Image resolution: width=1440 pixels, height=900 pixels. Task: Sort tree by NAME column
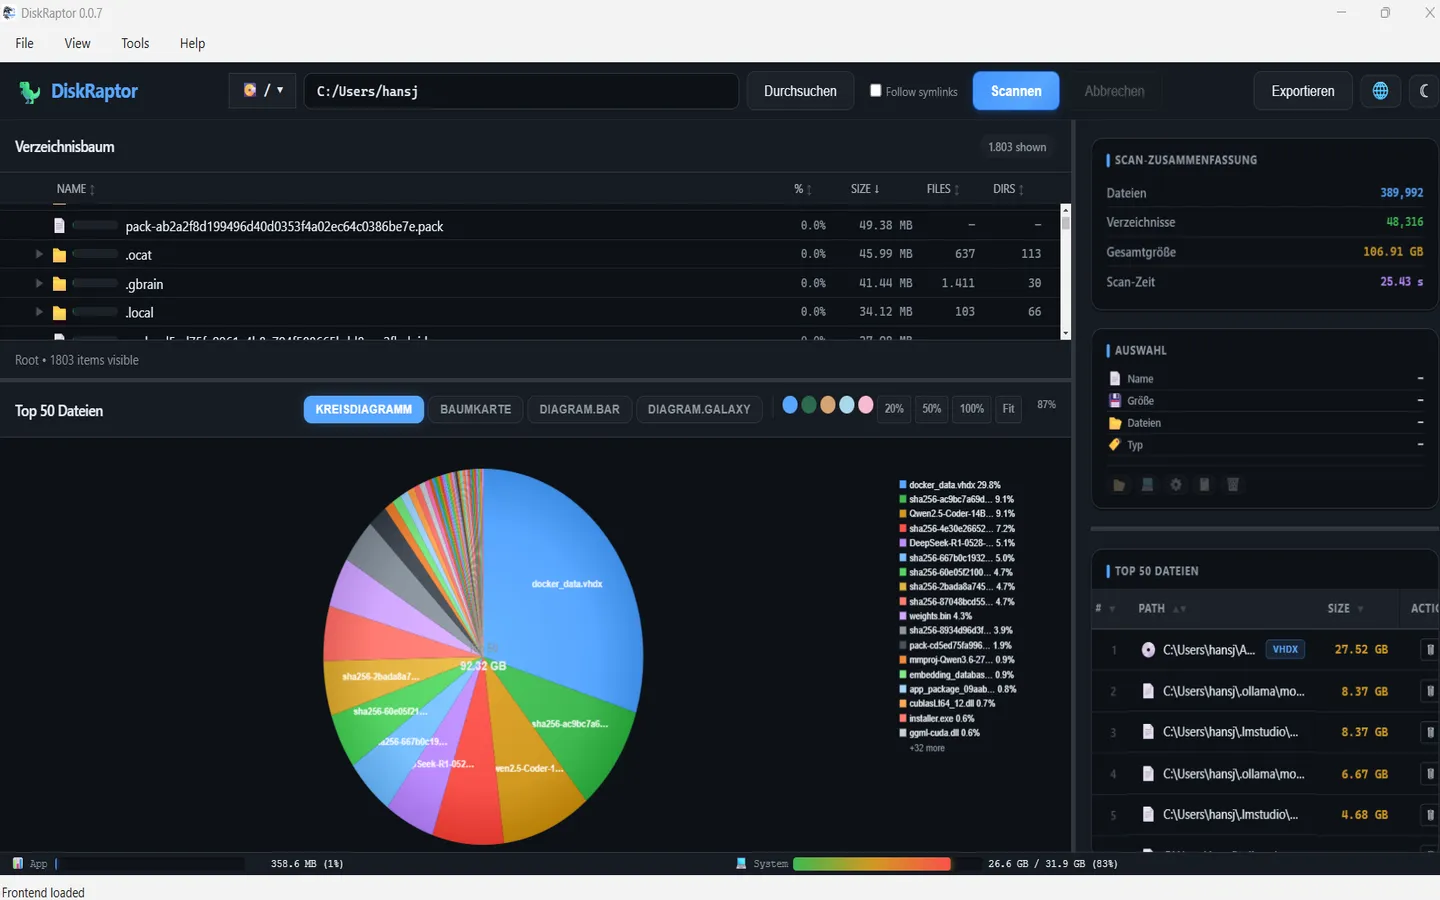point(76,189)
